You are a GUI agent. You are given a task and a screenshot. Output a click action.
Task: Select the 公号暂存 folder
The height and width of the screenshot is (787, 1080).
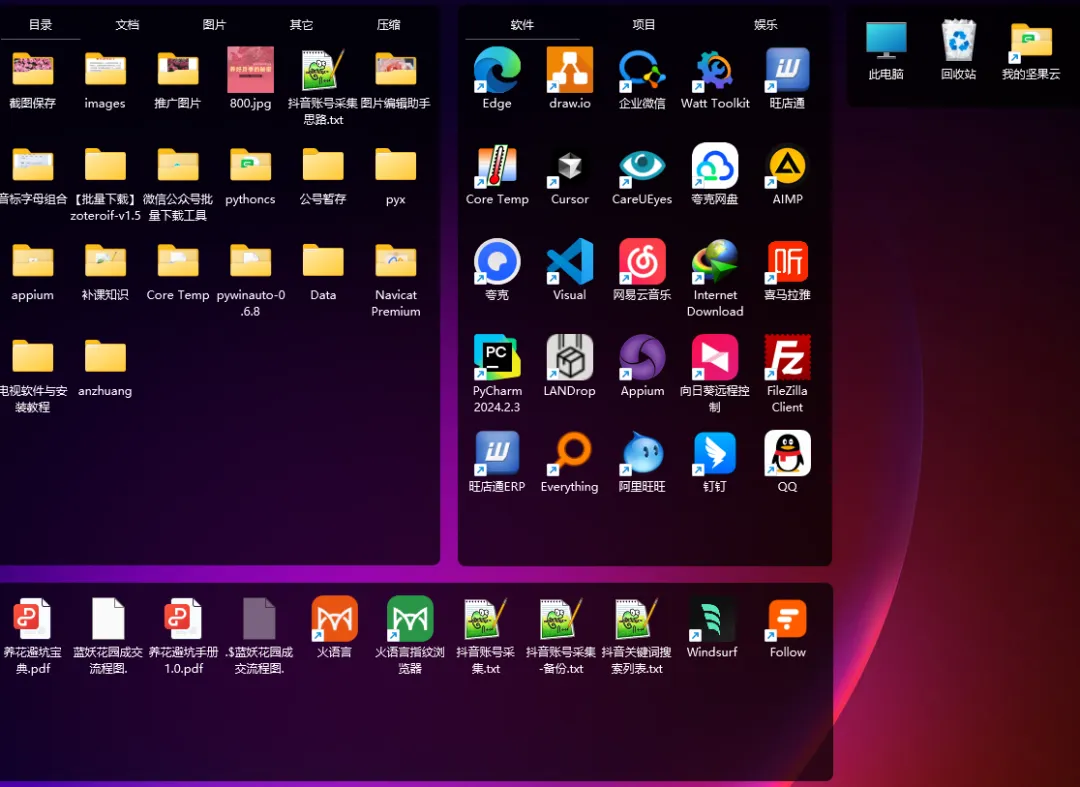(323, 165)
